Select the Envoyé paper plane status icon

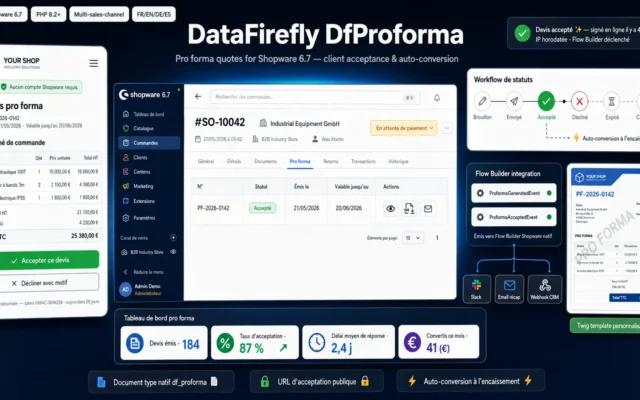click(514, 101)
